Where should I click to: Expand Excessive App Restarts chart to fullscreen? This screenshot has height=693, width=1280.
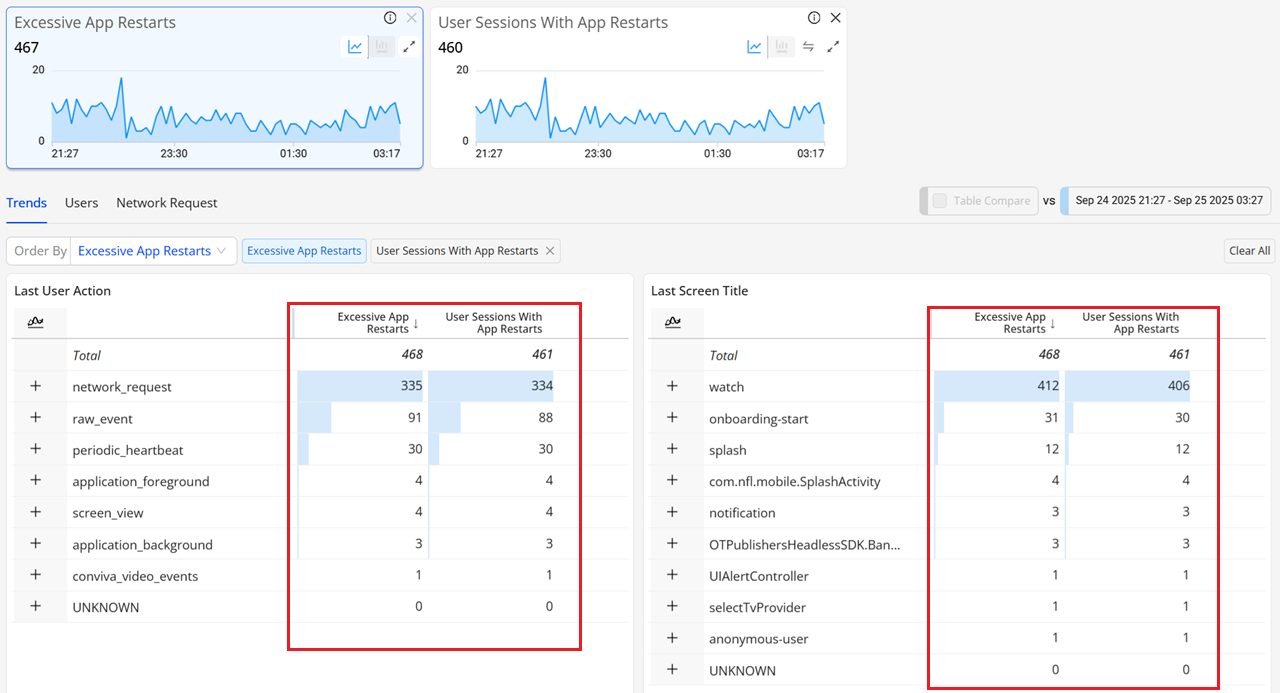pyautogui.click(x=409, y=47)
